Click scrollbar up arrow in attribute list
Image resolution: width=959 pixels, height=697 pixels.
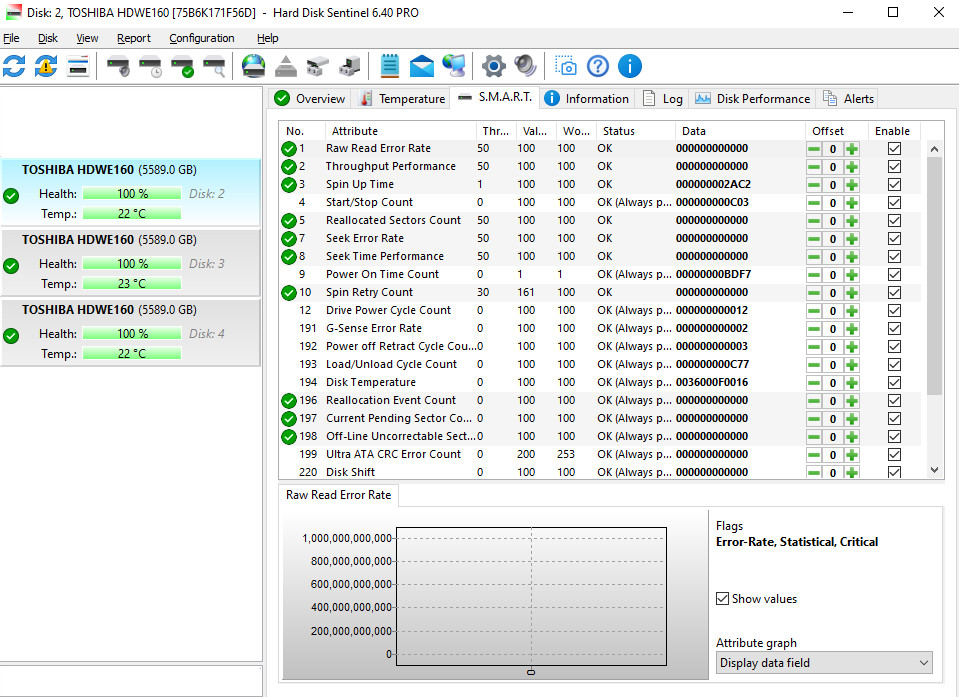[x=934, y=149]
